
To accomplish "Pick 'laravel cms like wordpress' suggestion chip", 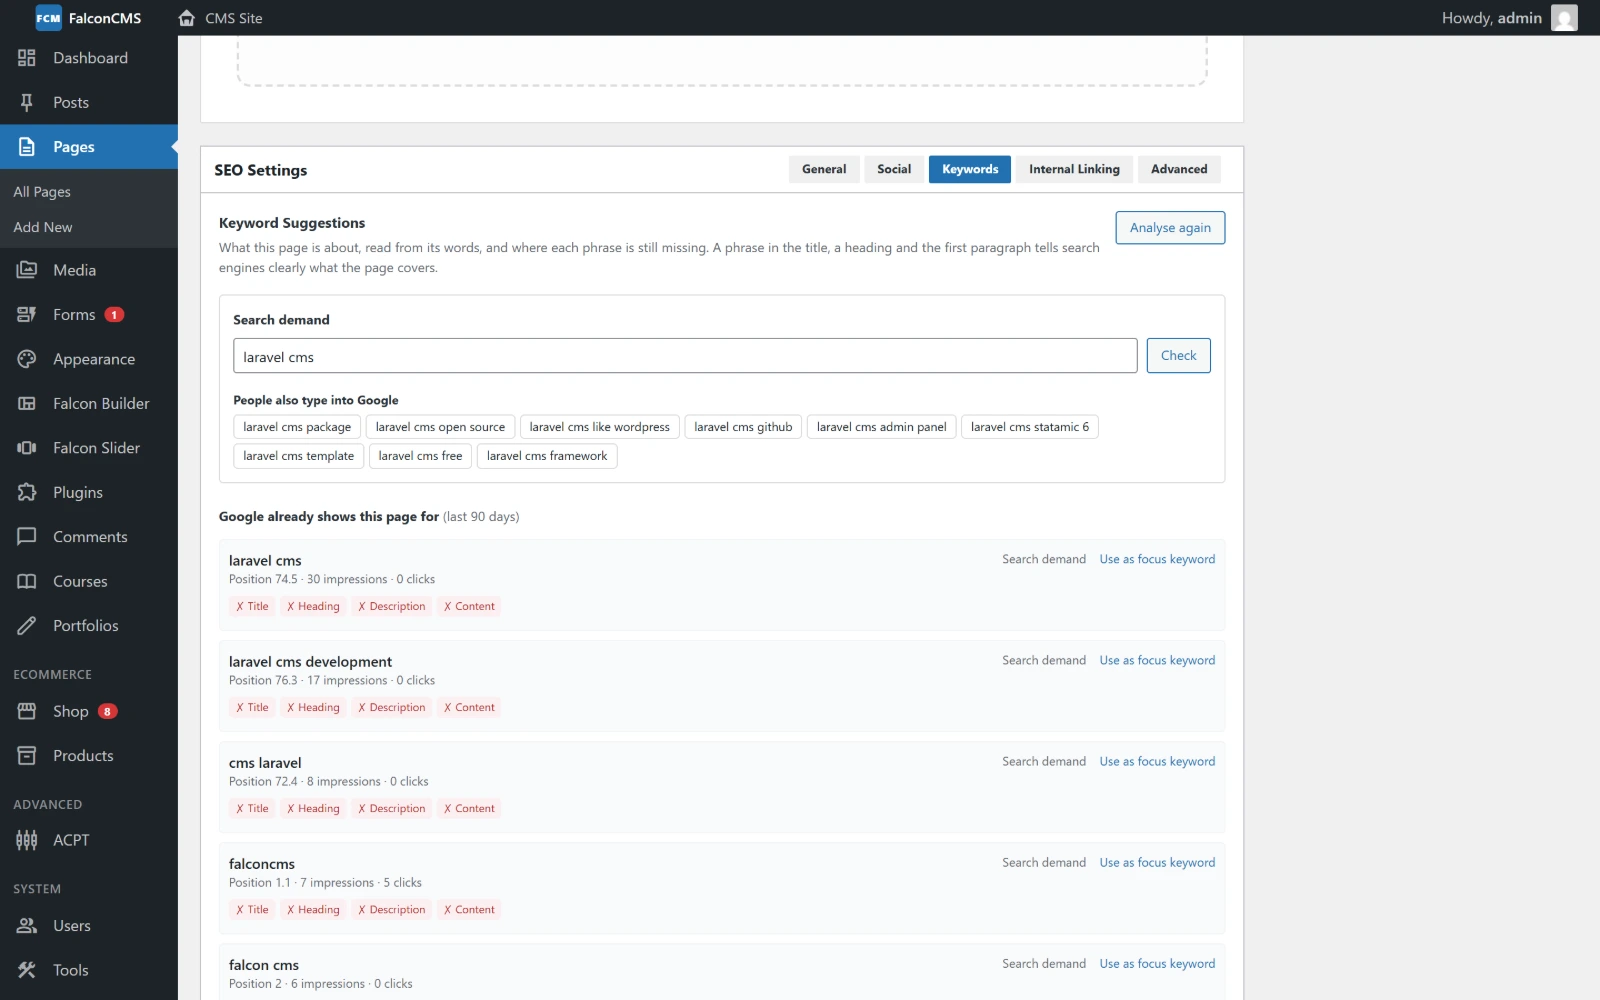I will pyautogui.click(x=600, y=427).
